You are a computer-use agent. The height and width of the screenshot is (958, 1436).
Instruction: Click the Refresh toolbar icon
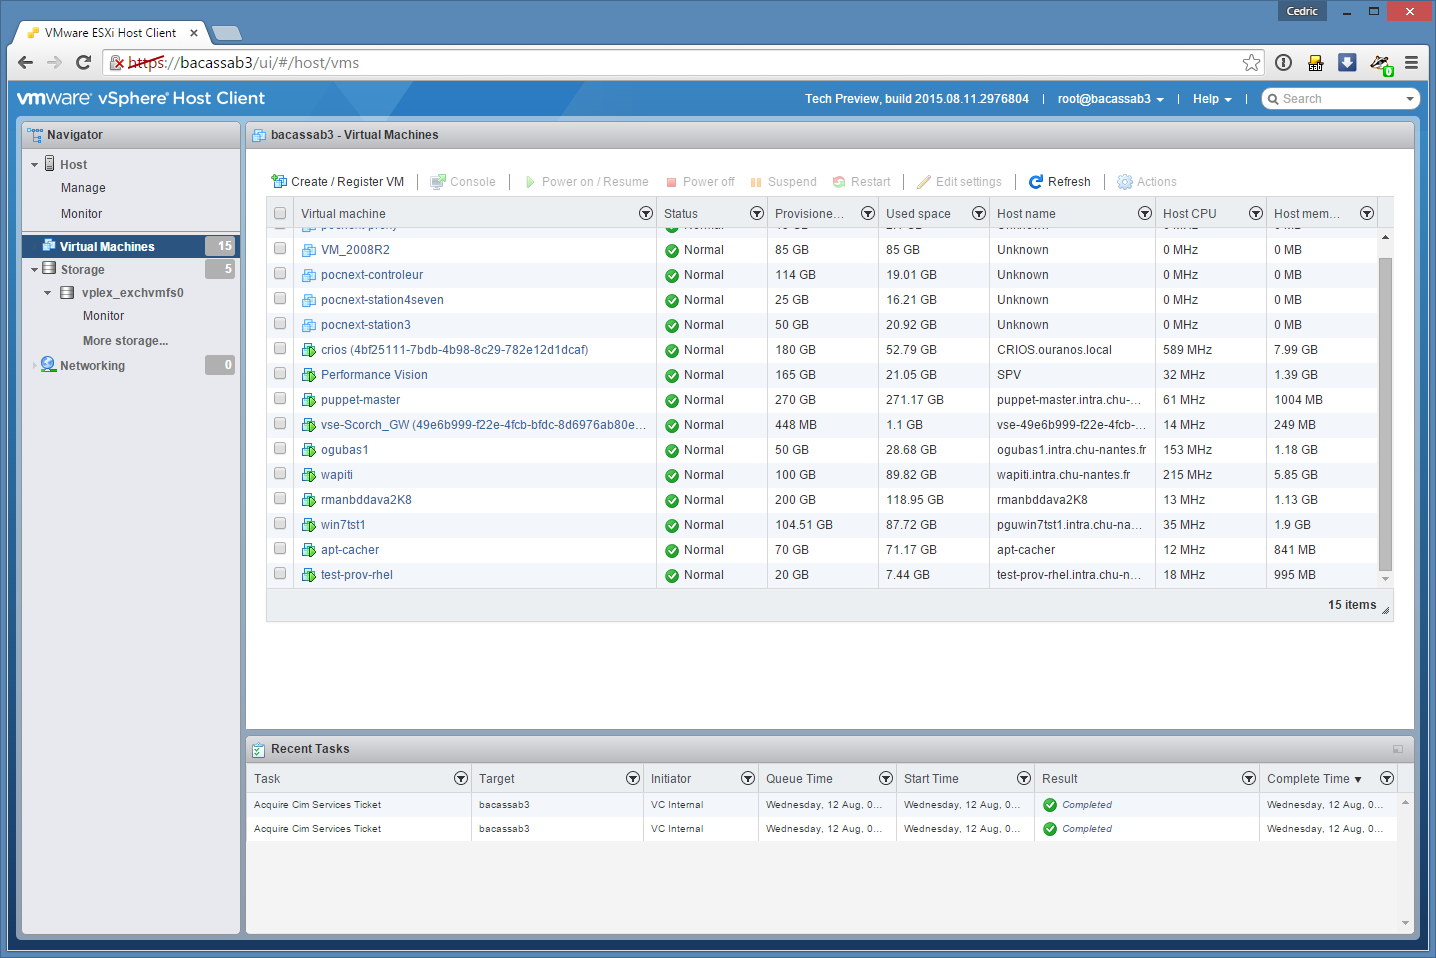1036,182
